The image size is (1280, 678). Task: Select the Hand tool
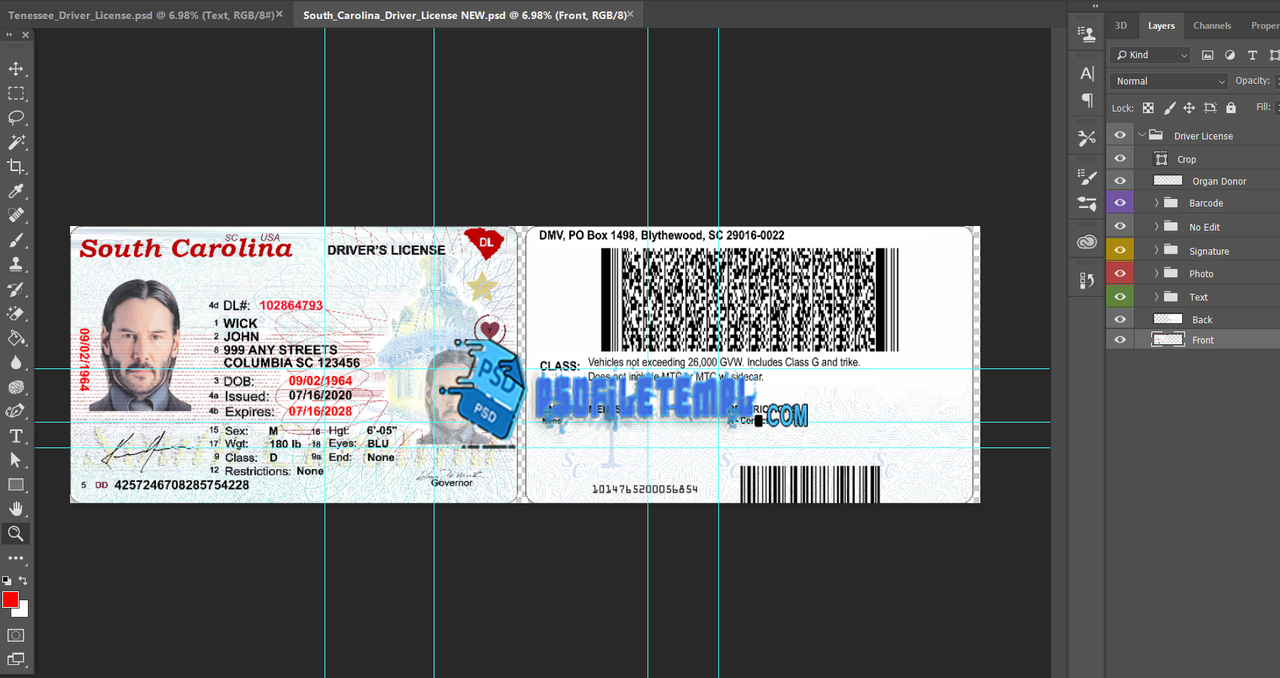tap(16, 509)
